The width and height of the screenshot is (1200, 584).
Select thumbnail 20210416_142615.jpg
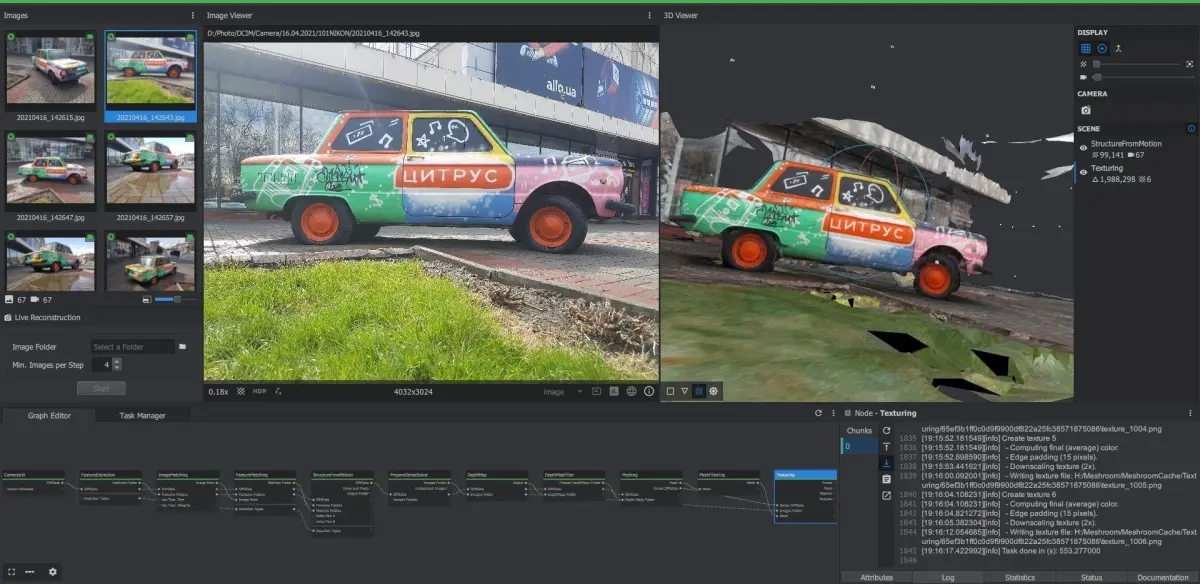[50, 76]
